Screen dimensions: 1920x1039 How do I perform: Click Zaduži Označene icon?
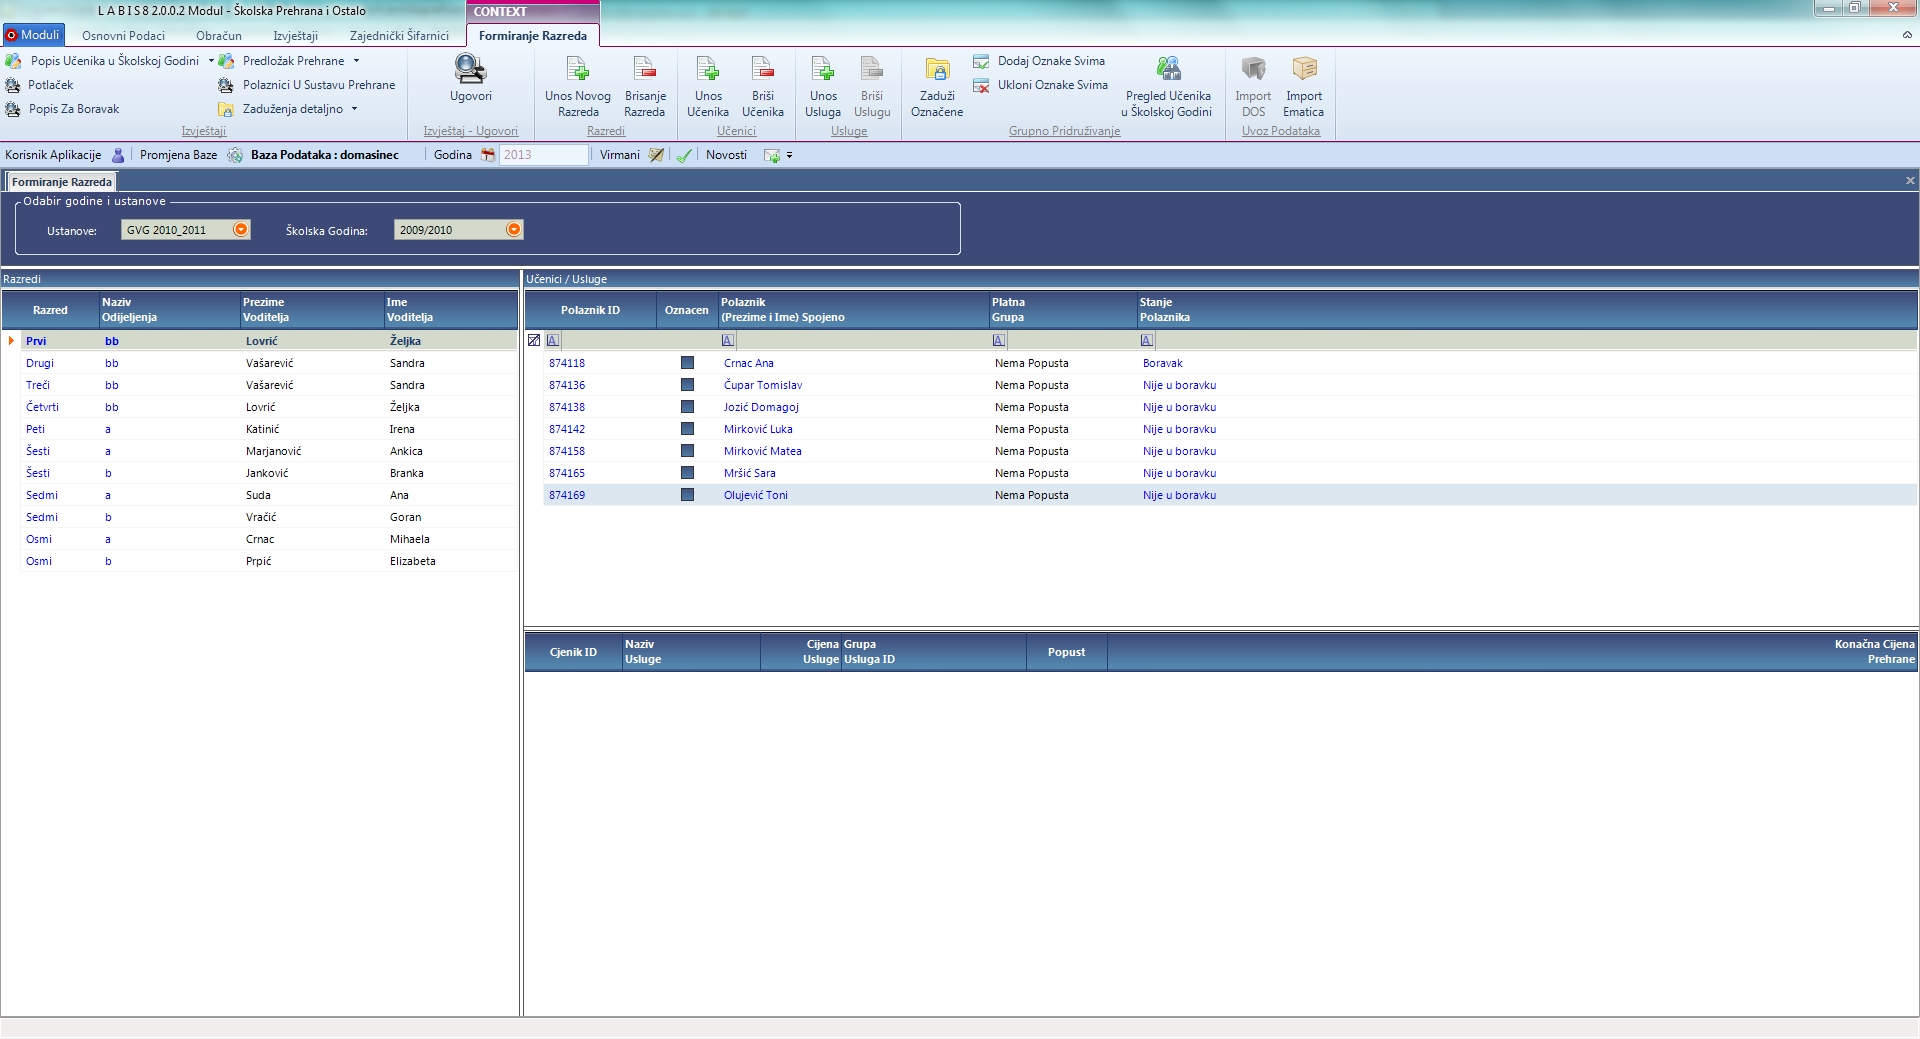pos(937,70)
